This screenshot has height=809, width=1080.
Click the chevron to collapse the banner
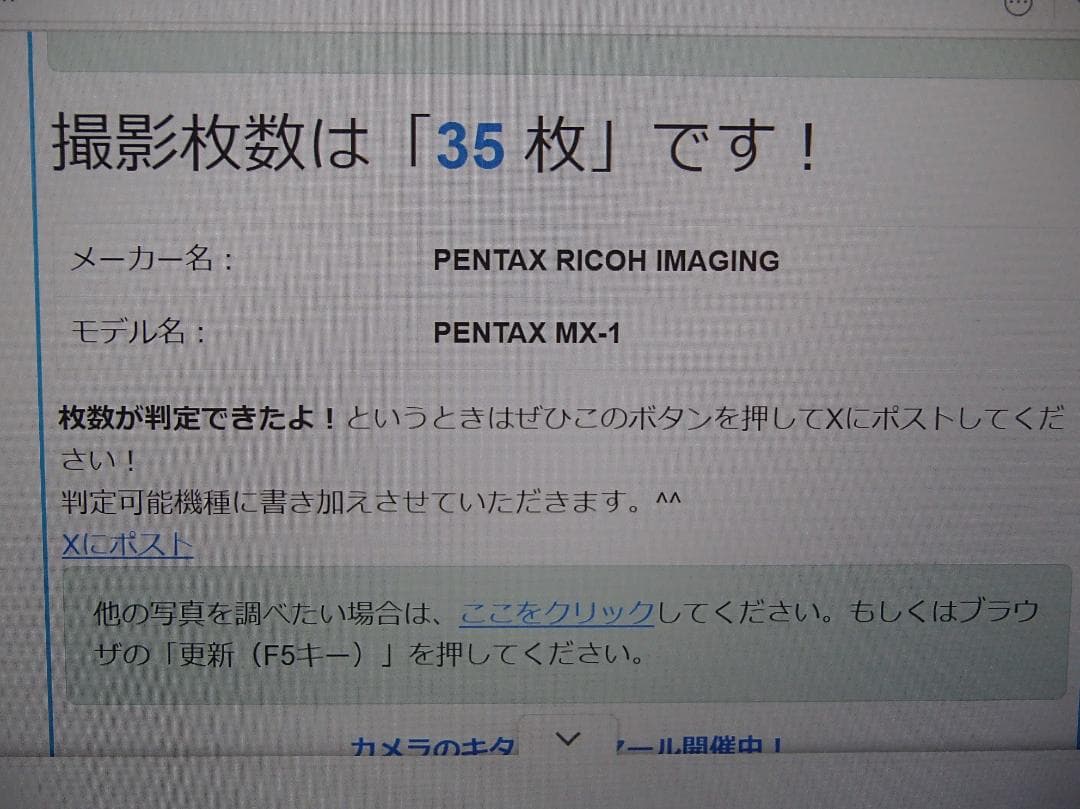pyautogui.click(x=569, y=738)
